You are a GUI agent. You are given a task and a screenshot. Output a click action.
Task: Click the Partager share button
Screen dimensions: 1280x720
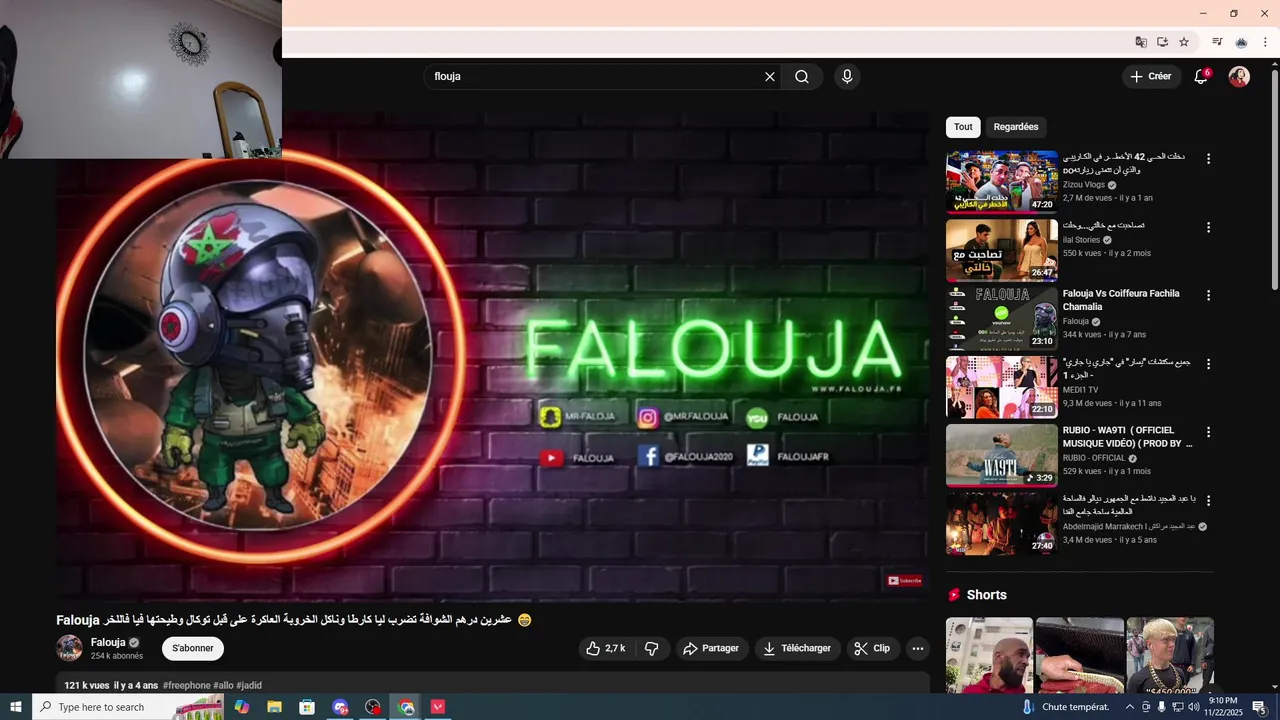712,648
